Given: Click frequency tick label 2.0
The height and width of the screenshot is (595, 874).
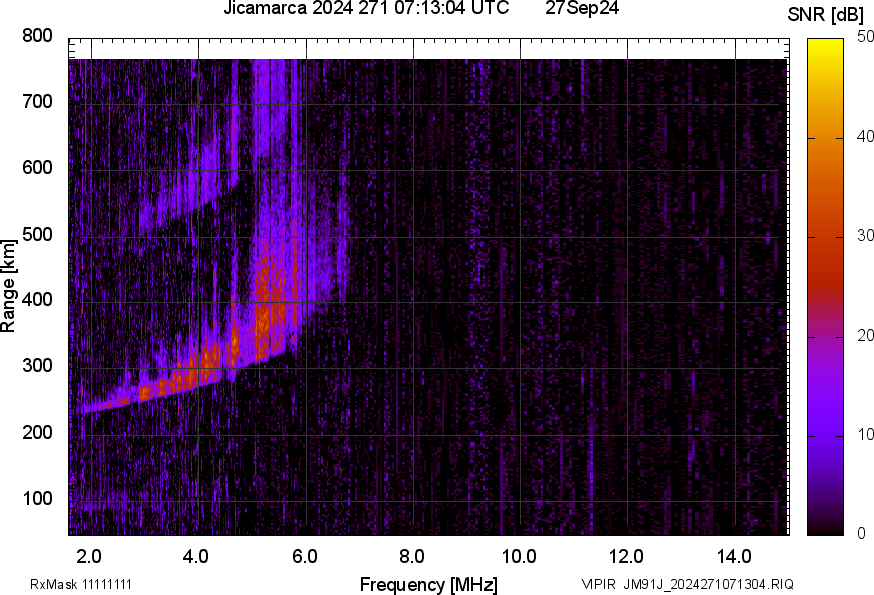Looking at the screenshot, I should [x=89, y=556].
